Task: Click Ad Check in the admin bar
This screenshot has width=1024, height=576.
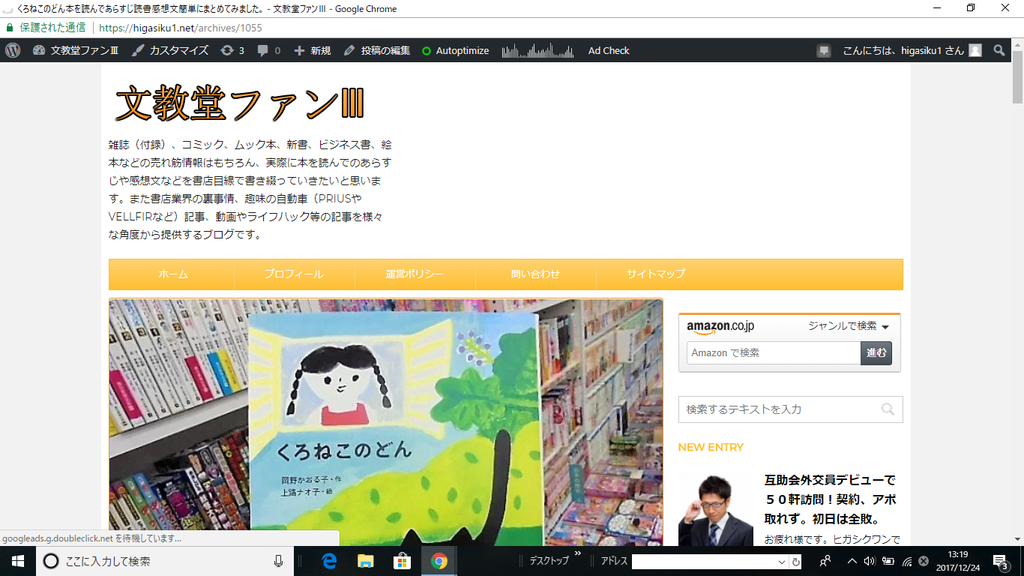Action: tap(609, 50)
